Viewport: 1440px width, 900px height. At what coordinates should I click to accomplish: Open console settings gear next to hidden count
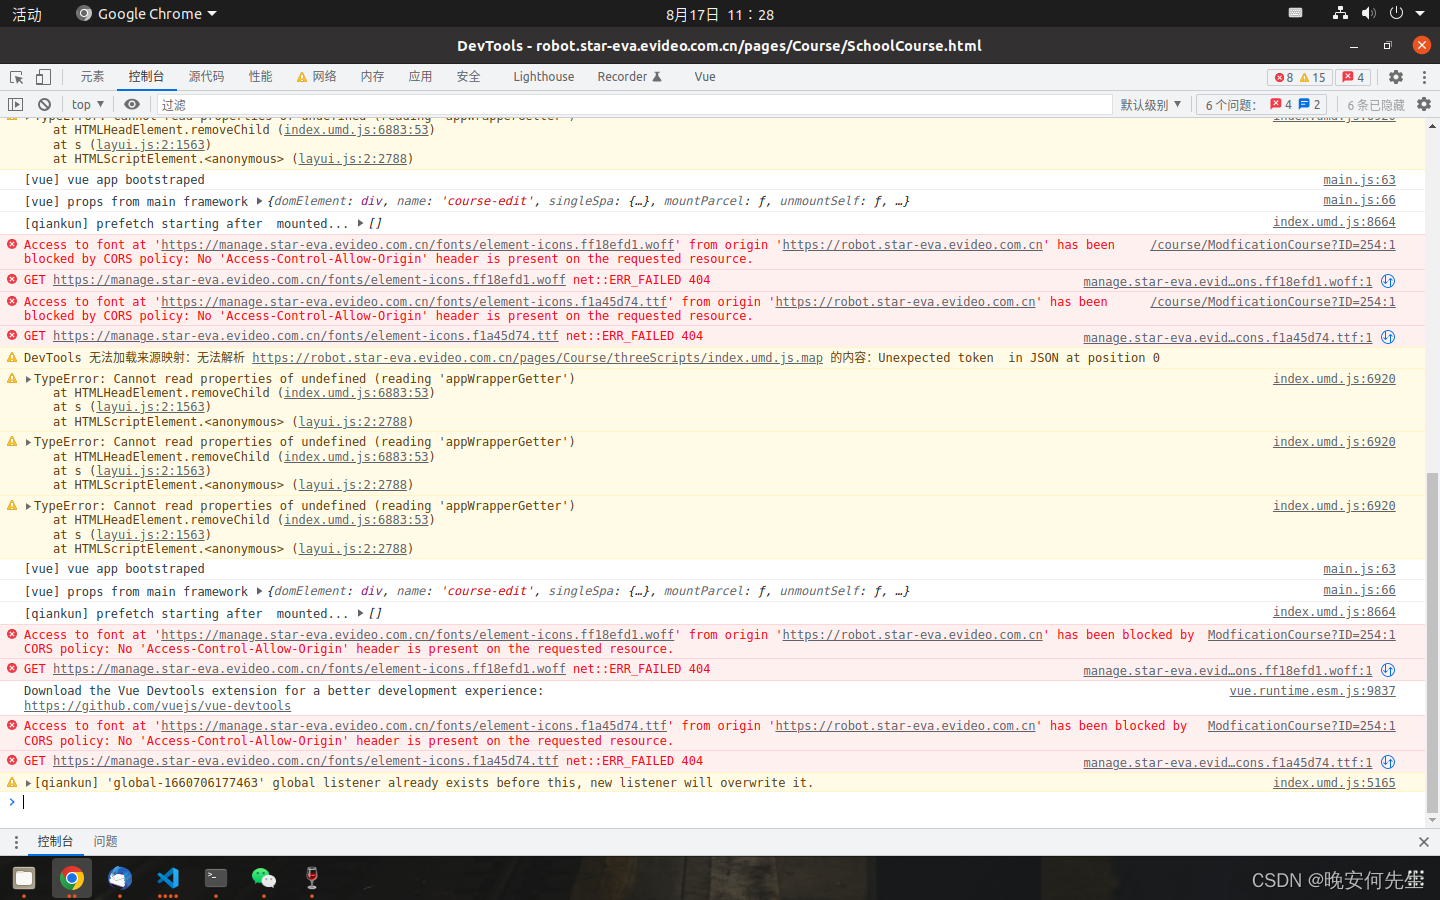point(1424,104)
